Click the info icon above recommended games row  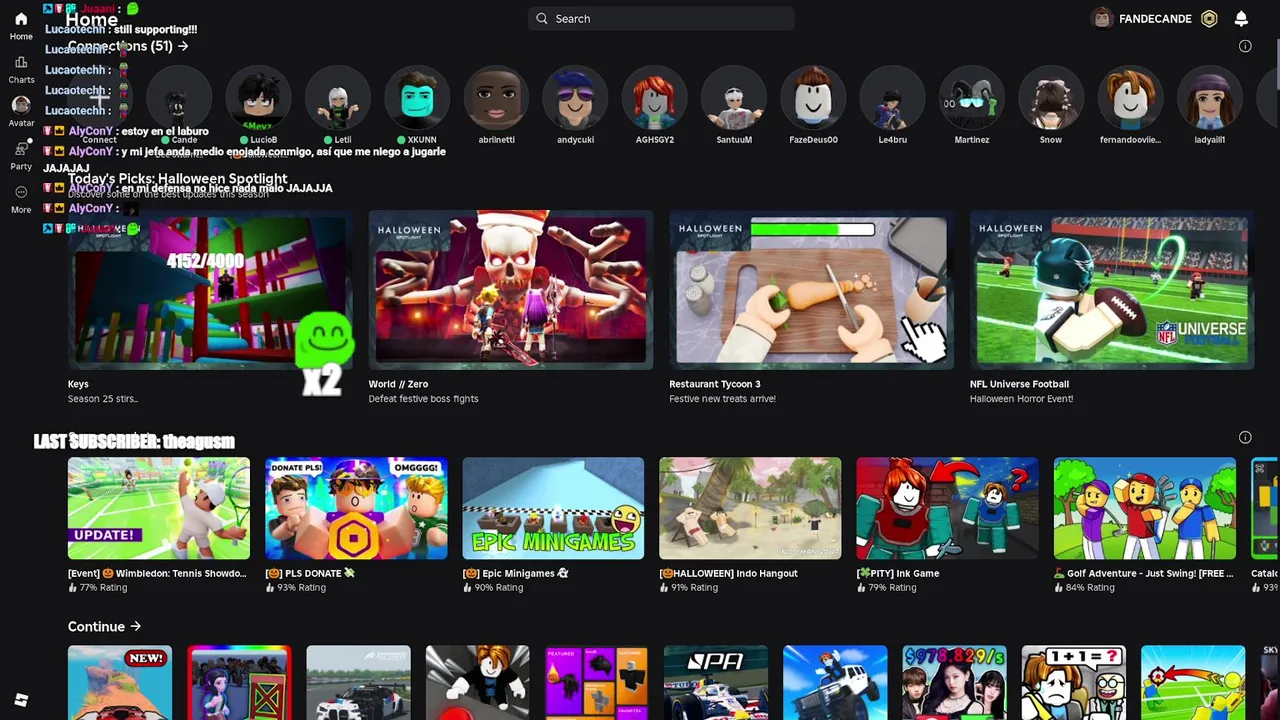point(1245,437)
